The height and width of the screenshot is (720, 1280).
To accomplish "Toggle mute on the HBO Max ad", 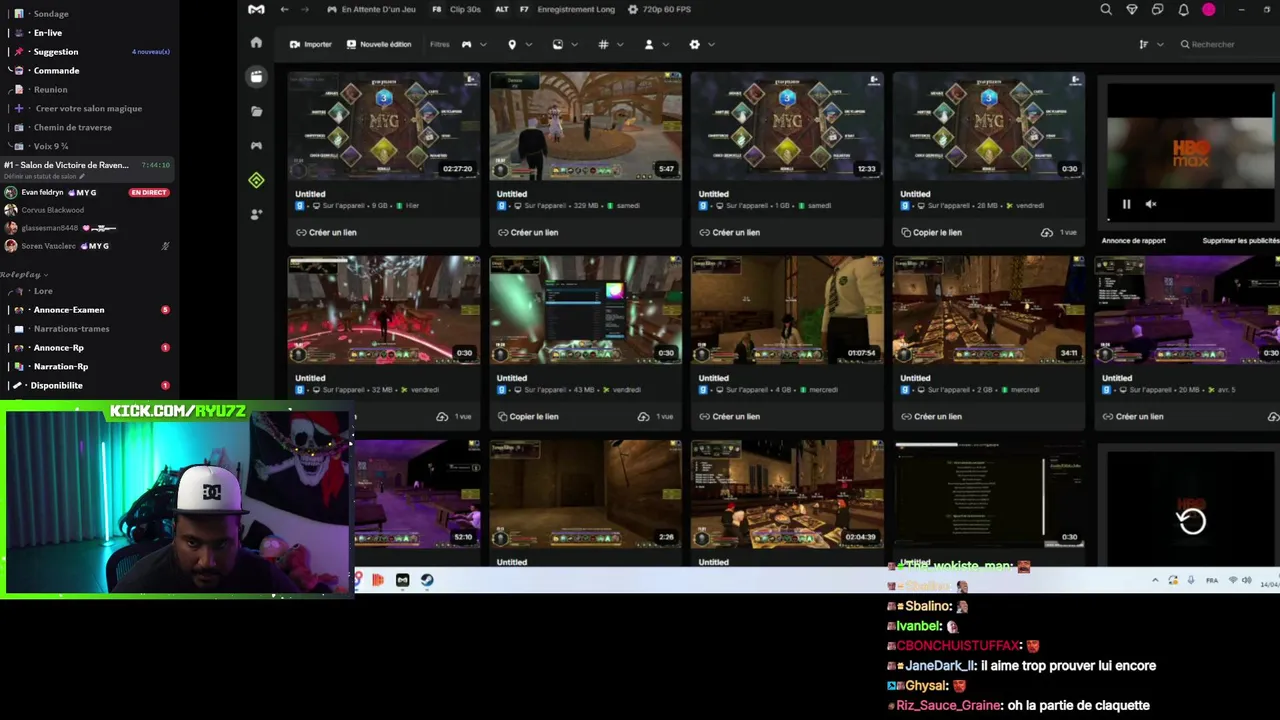I will click(1151, 204).
